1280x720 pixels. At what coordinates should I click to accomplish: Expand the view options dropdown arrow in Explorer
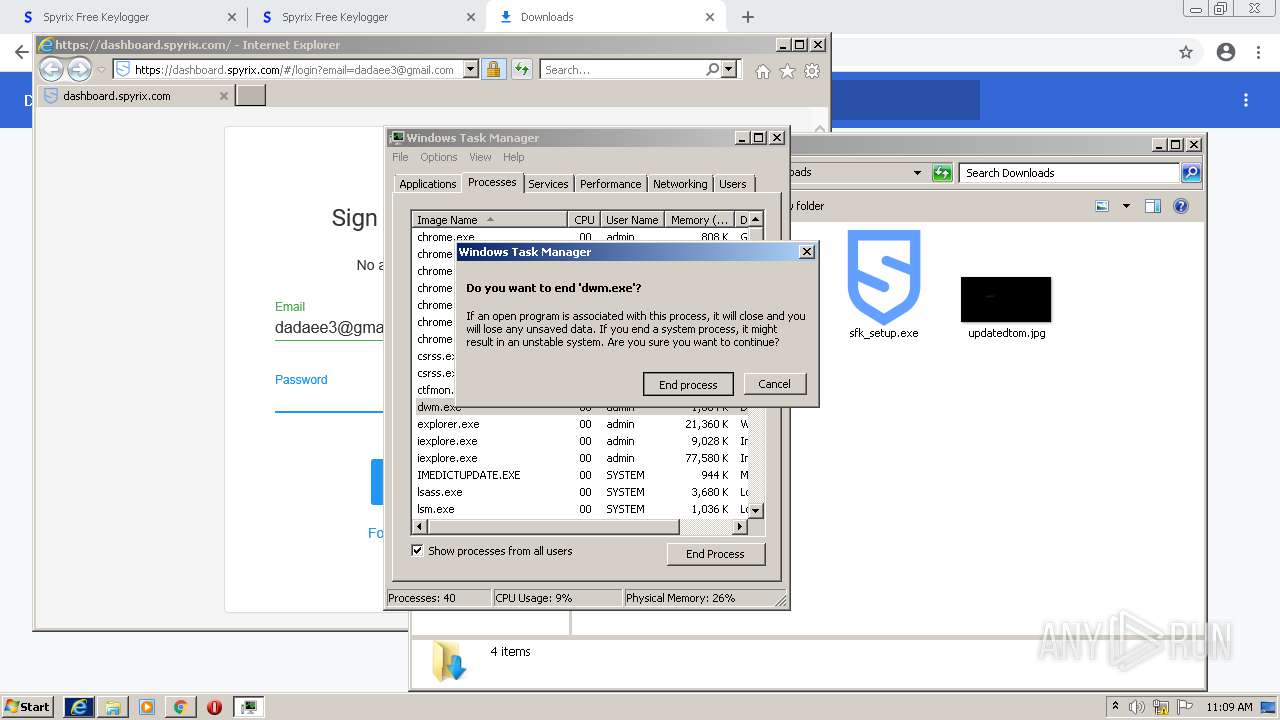[1126, 206]
